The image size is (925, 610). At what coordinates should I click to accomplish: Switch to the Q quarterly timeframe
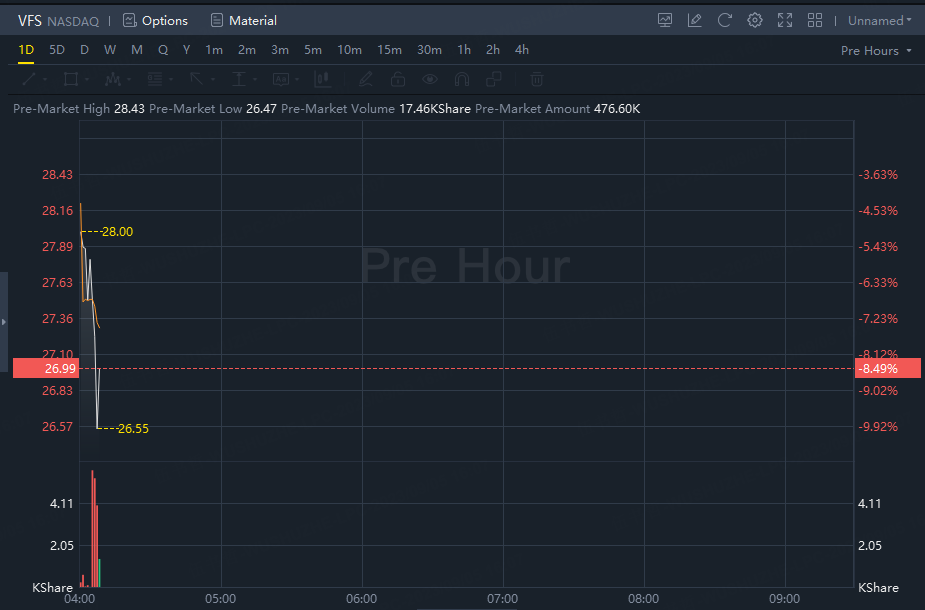point(163,50)
